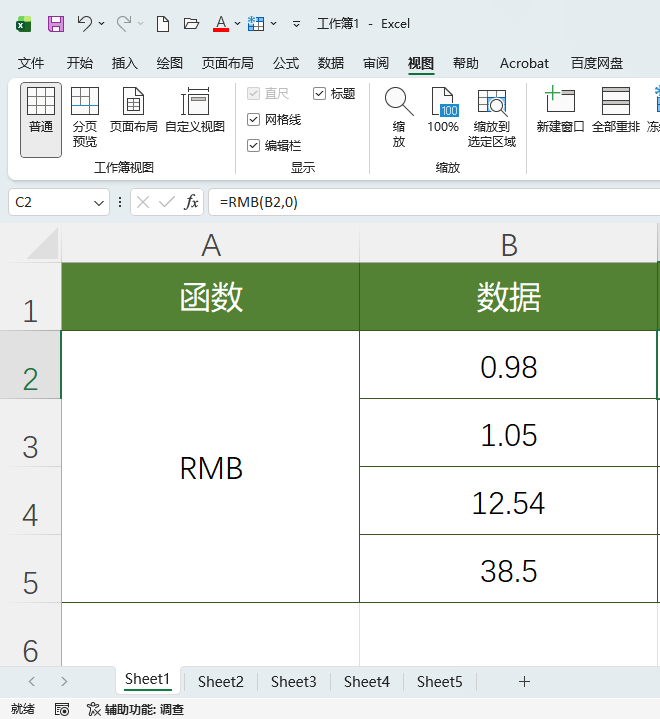
Task: Open the 文件 tab
Action: [31, 63]
